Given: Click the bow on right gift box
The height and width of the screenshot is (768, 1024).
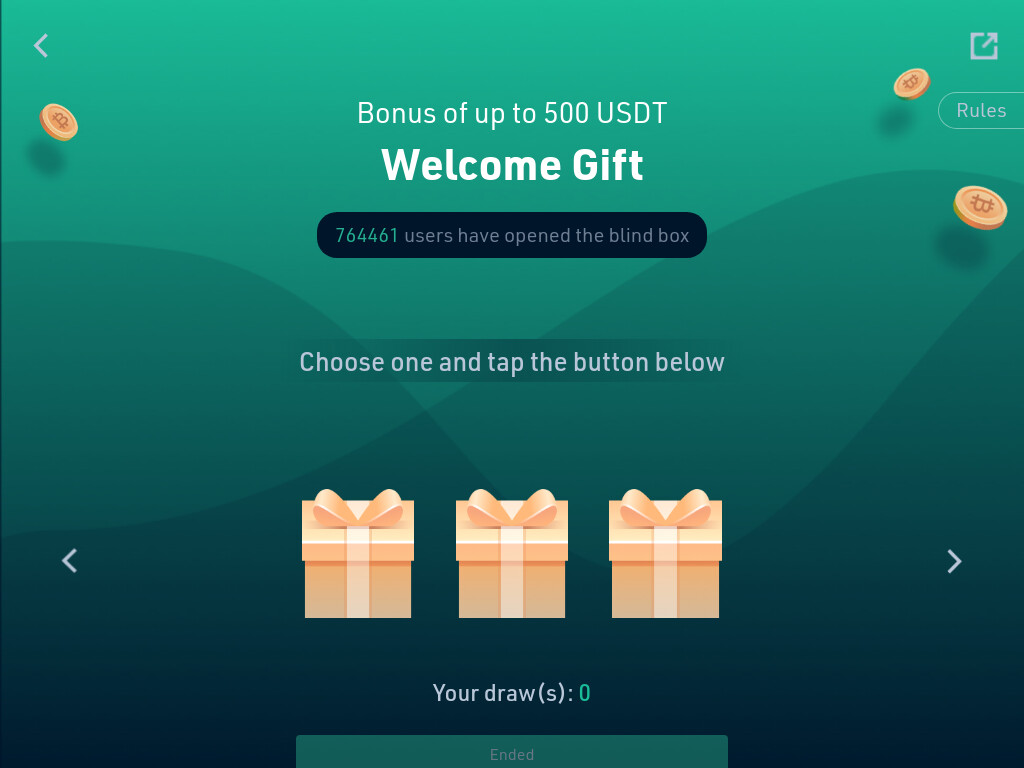Looking at the screenshot, I should point(665,507).
